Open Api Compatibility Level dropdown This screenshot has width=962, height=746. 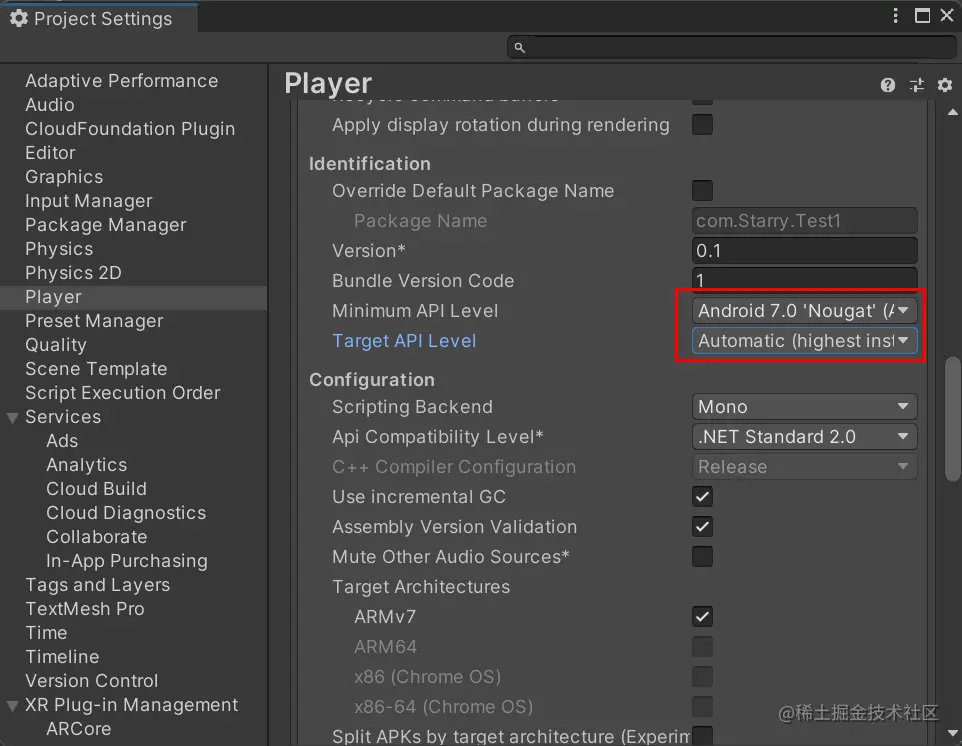pyautogui.click(x=804, y=437)
